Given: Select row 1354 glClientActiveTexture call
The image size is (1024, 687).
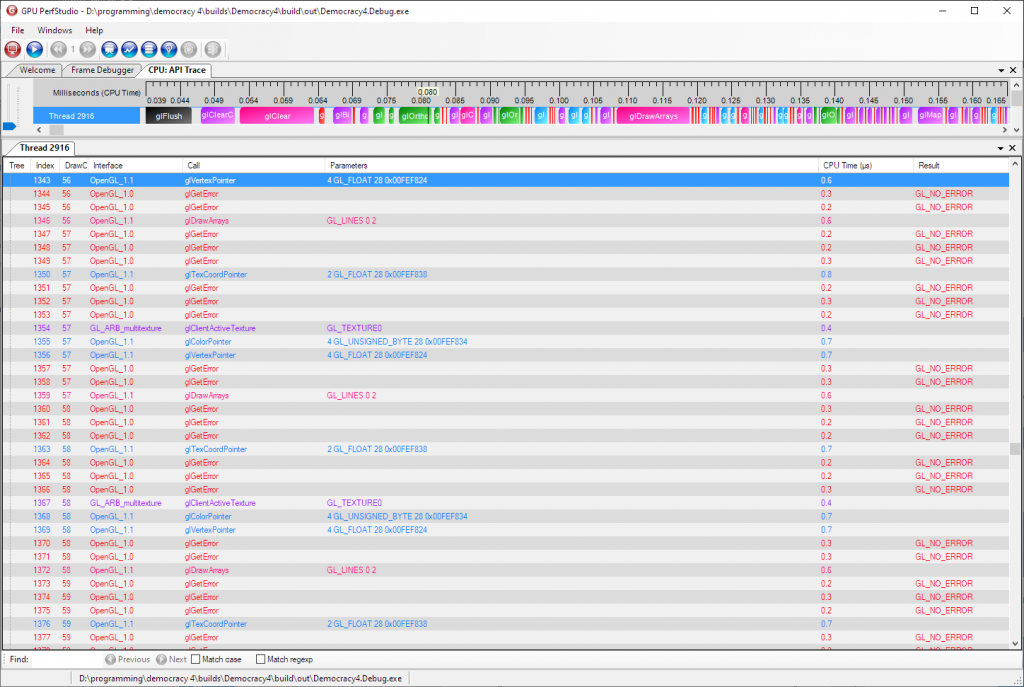Looking at the screenshot, I should coord(506,328).
